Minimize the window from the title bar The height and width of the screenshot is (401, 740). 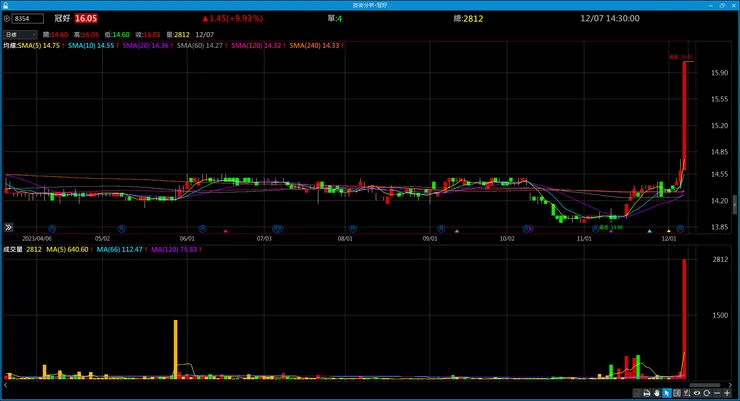coord(711,5)
